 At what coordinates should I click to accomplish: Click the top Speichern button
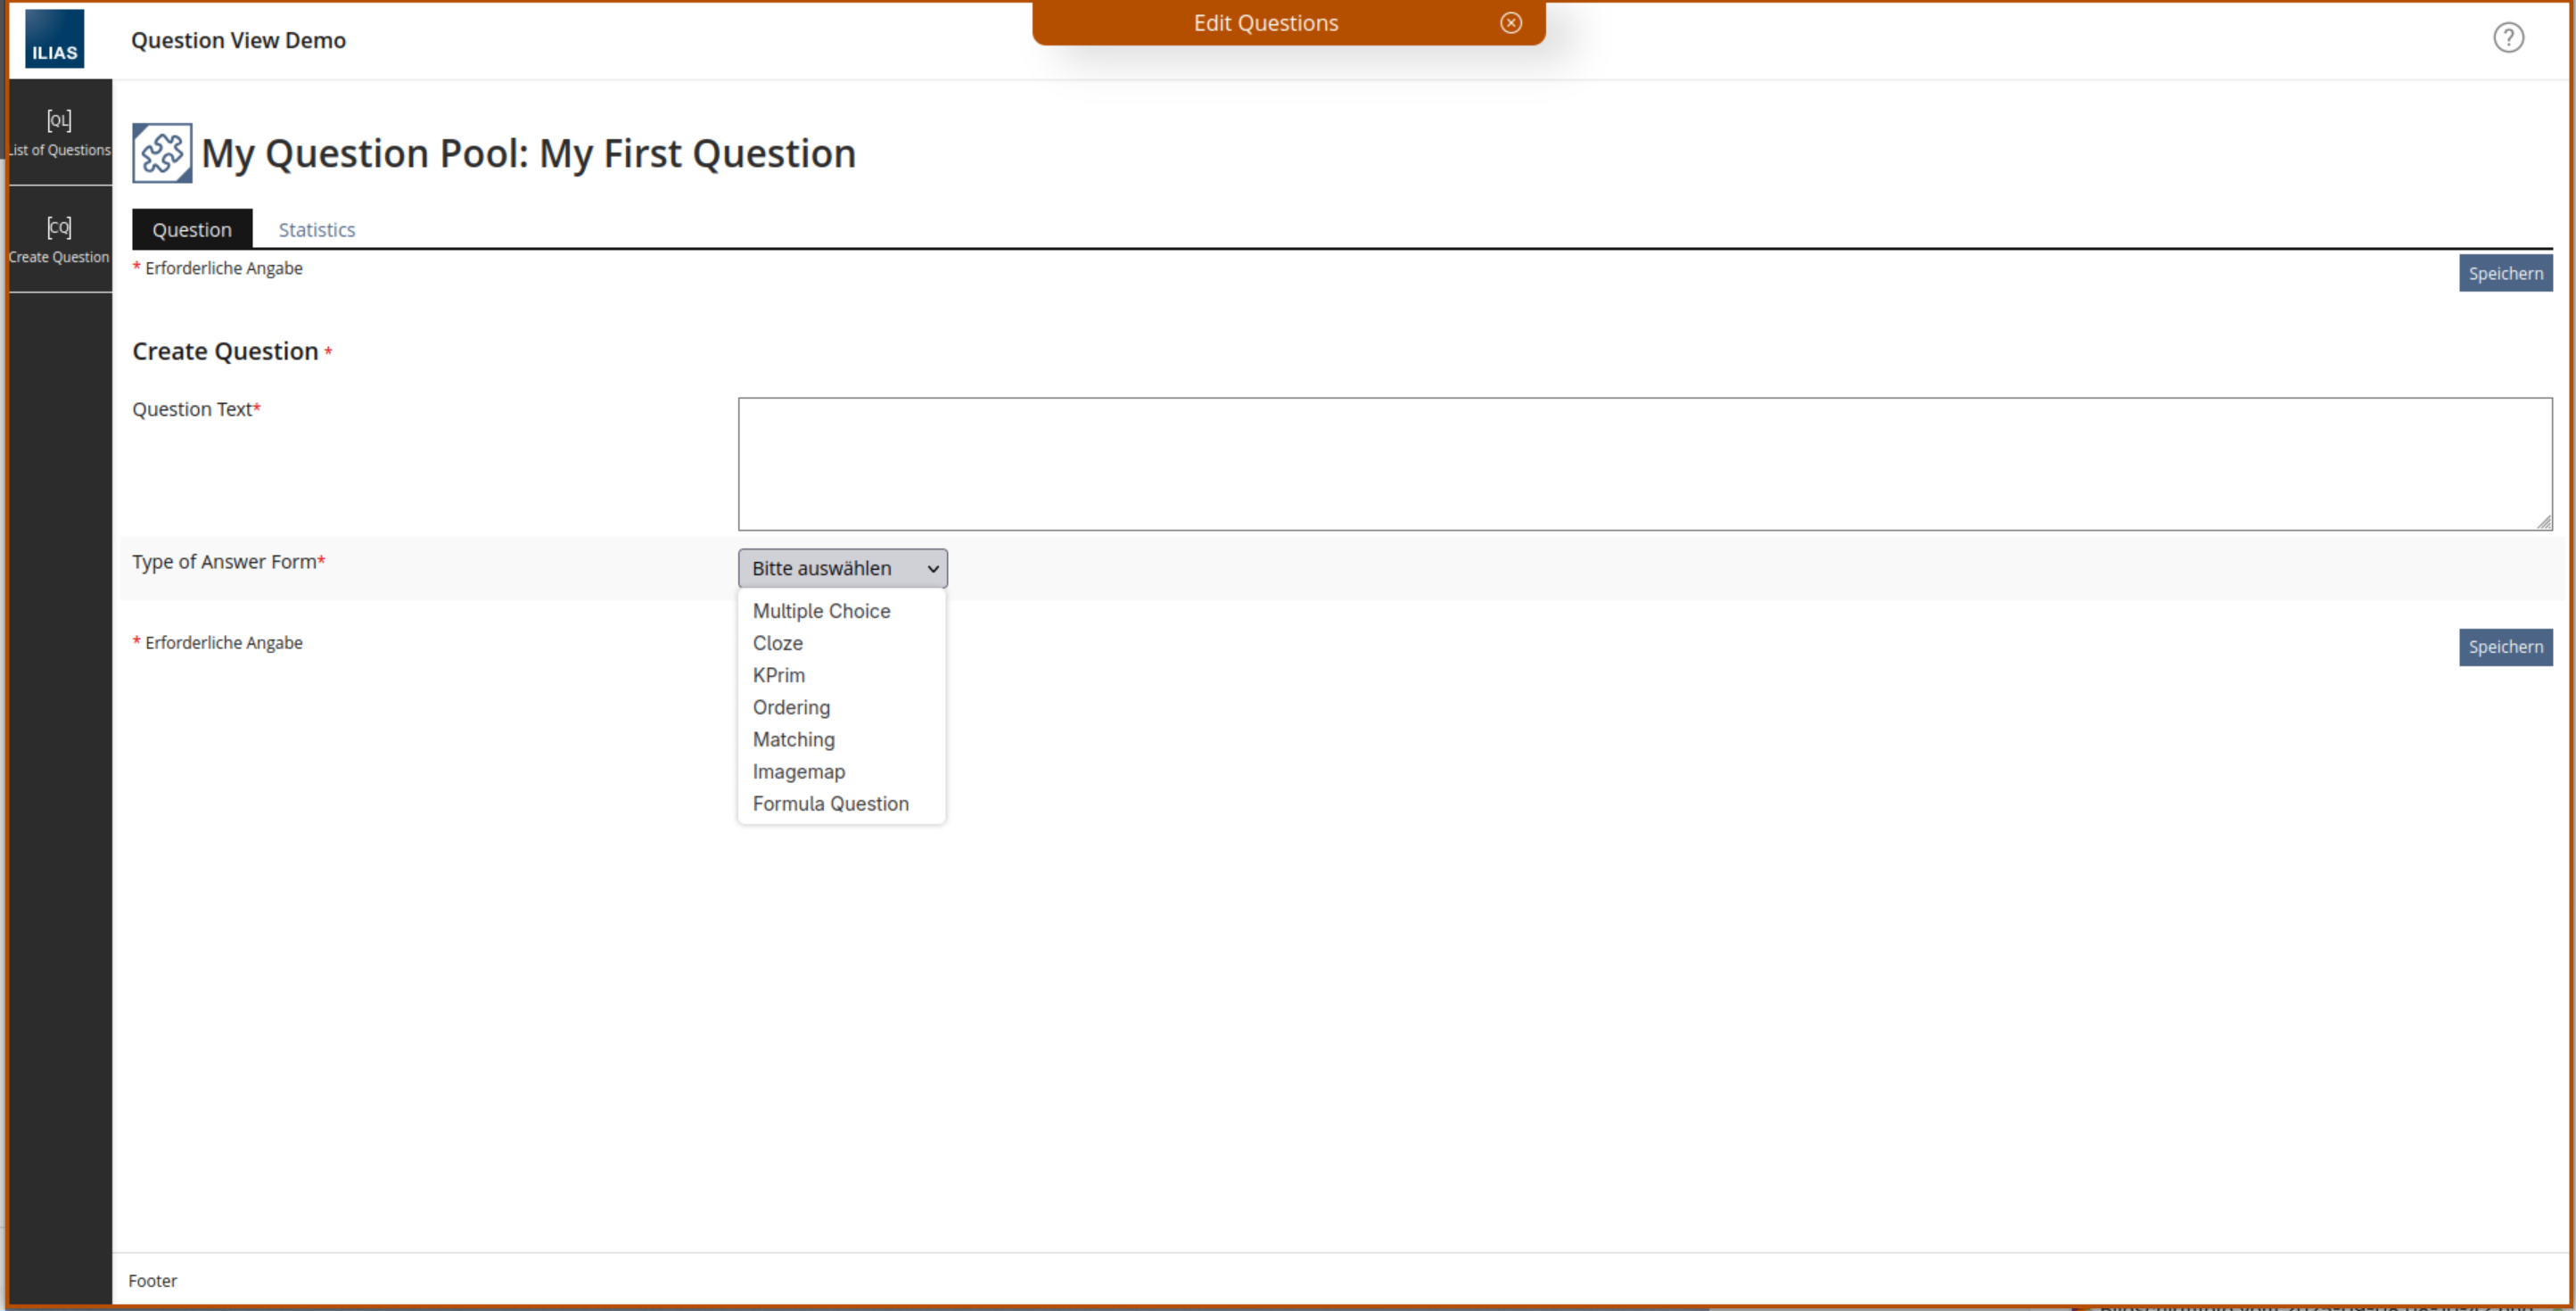tap(2504, 273)
